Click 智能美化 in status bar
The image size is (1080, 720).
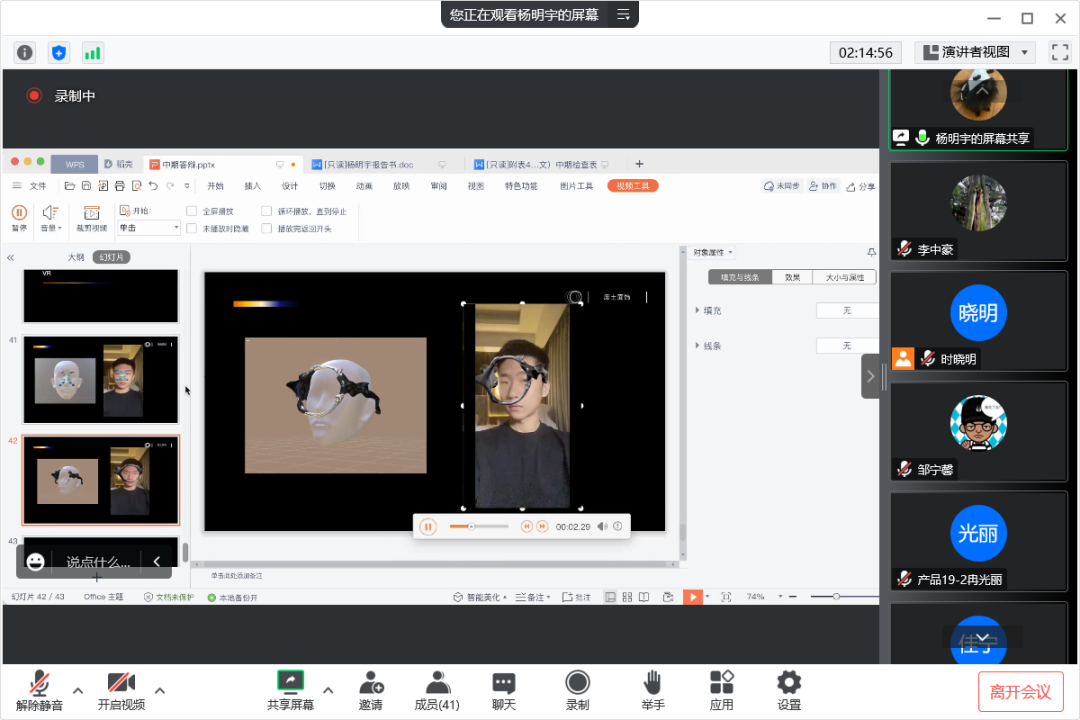(479, 597)
